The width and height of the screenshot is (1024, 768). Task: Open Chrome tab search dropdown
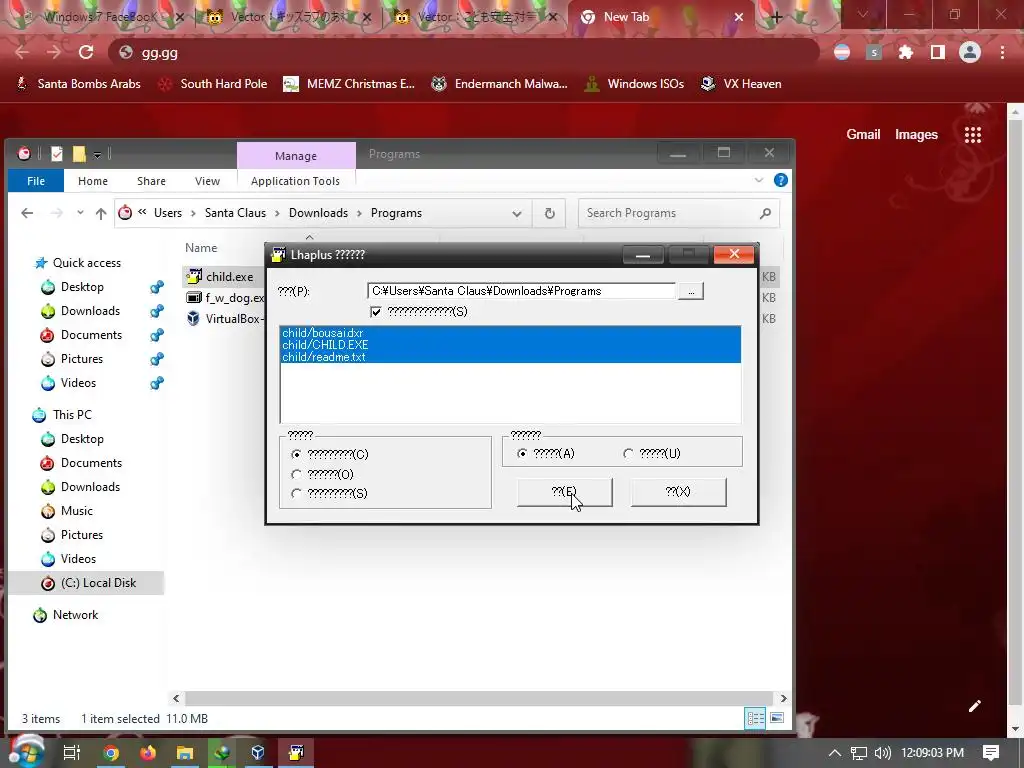click(x=863, y=14)
